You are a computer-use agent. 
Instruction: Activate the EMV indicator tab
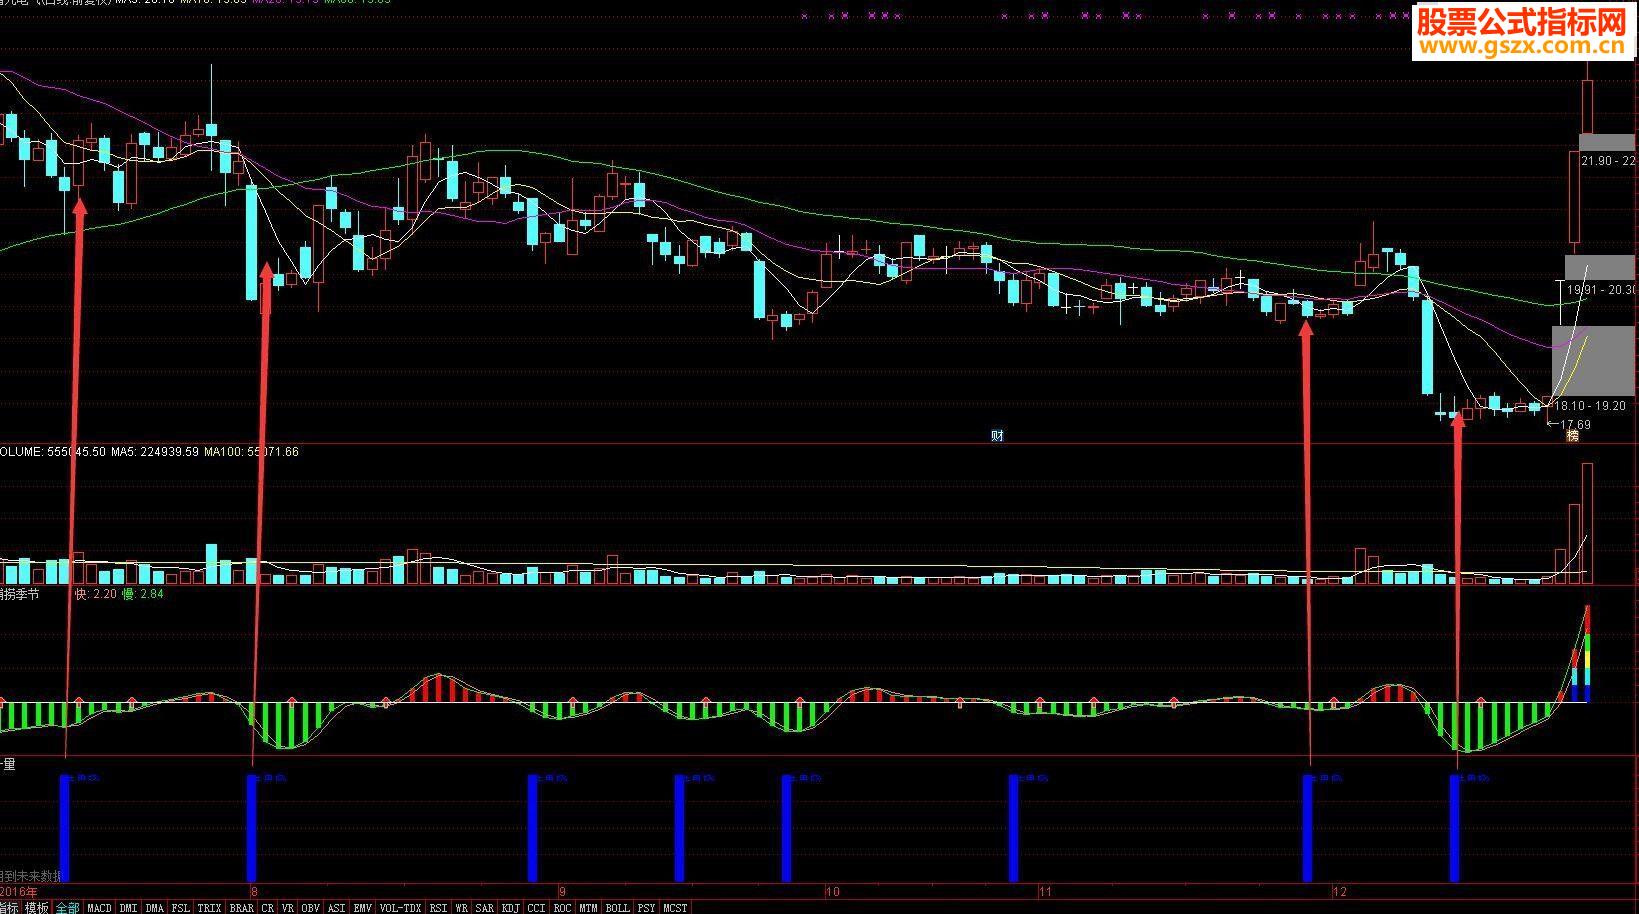click(363, 908)
